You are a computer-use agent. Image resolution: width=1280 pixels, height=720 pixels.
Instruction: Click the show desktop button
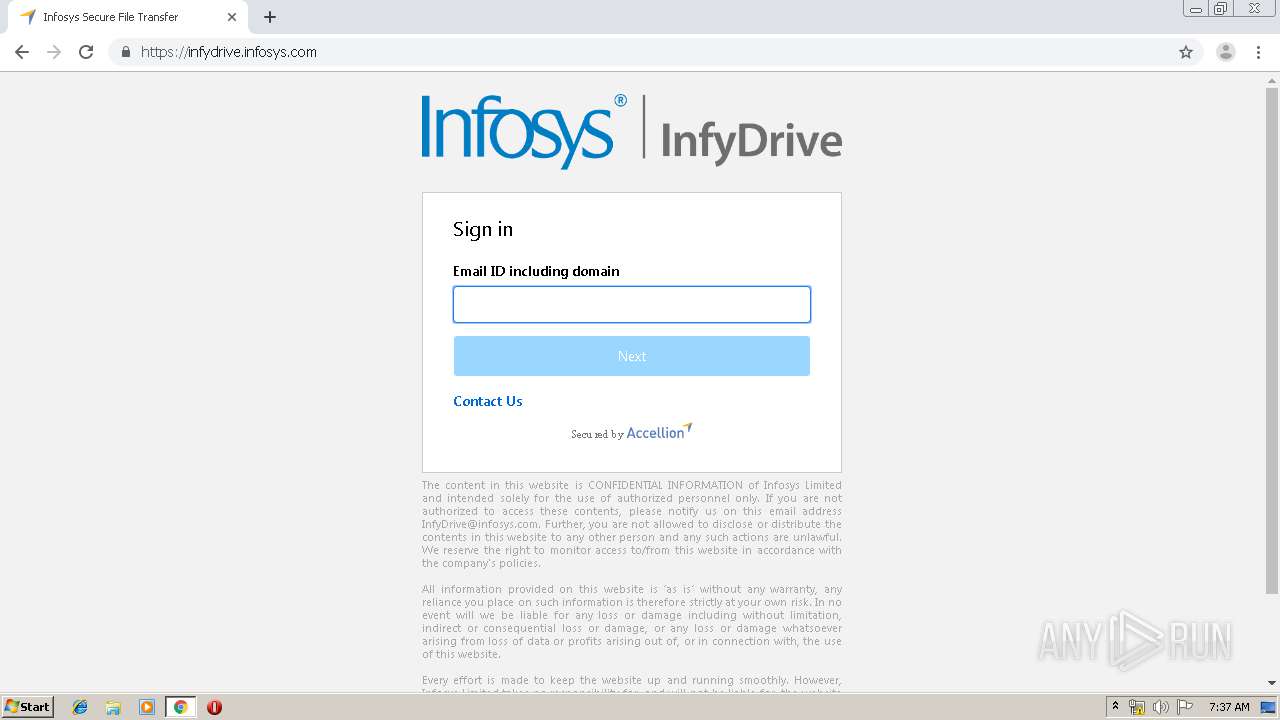(1269, 707)
